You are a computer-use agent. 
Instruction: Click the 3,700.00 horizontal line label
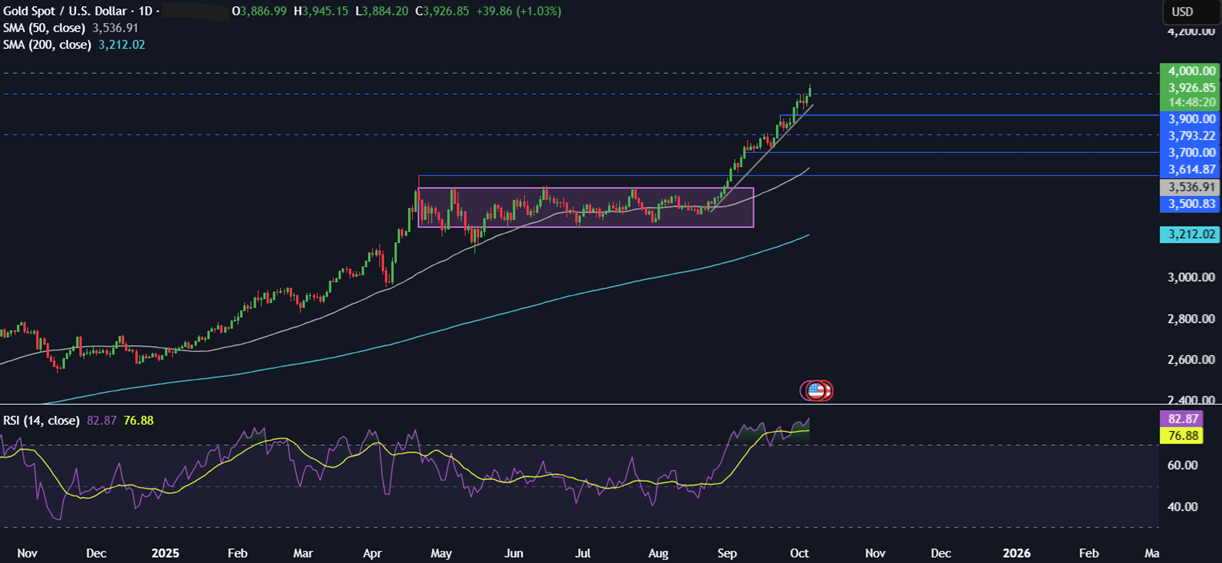pyautogui.click(x=1188, y=153)
